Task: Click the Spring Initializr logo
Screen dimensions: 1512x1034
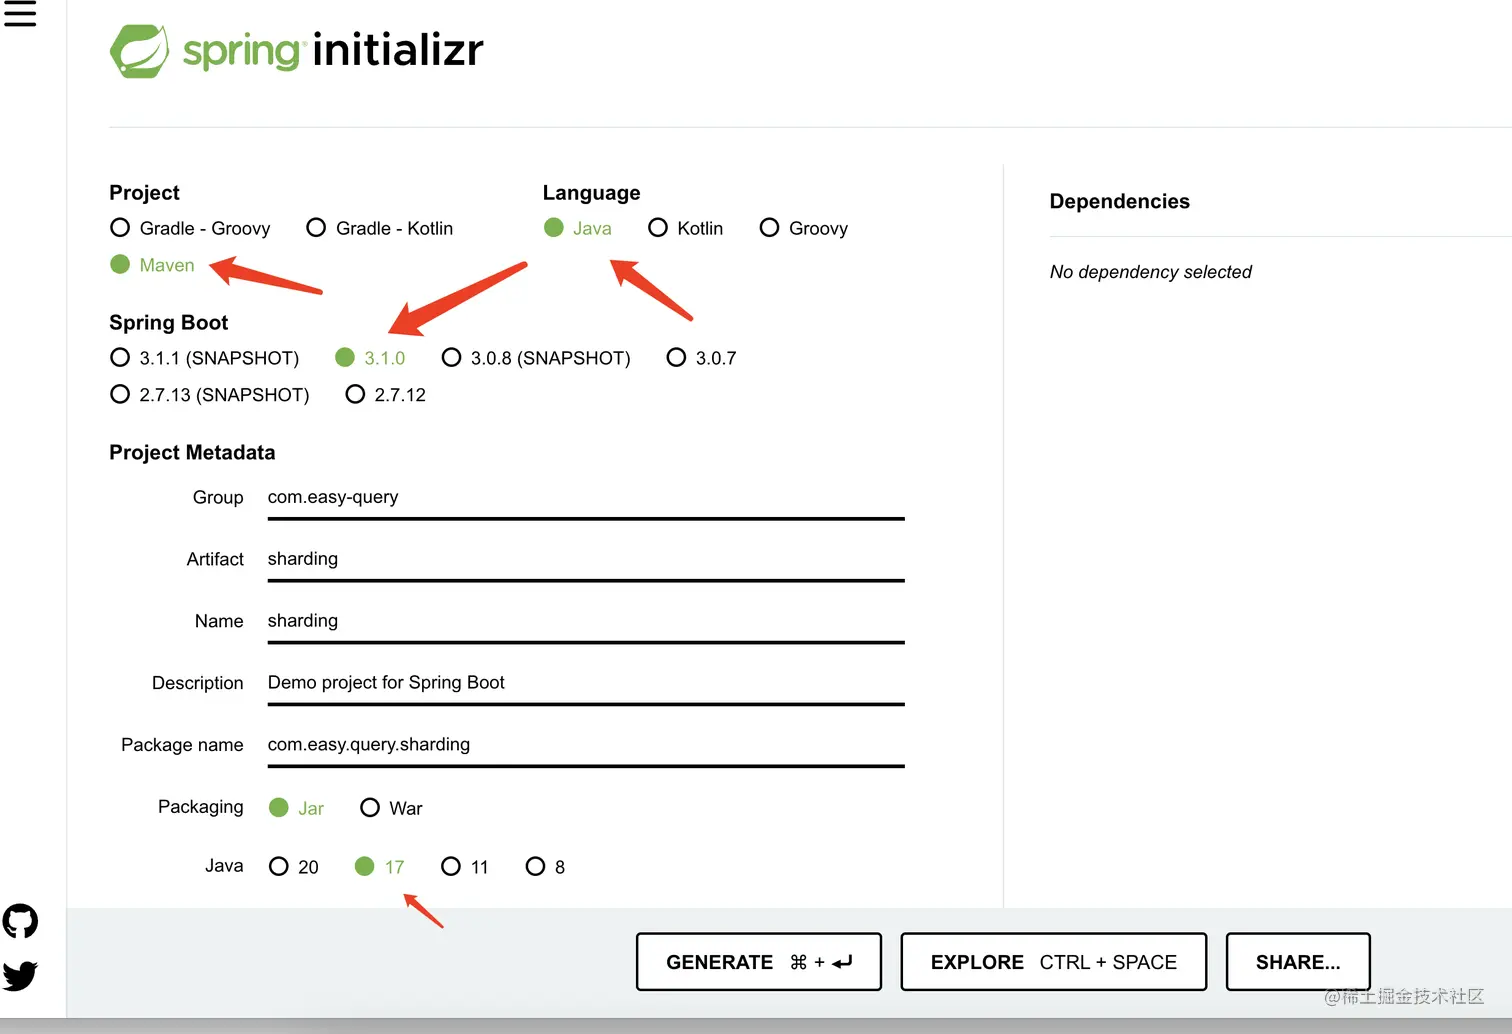Action: coord(297,50)
